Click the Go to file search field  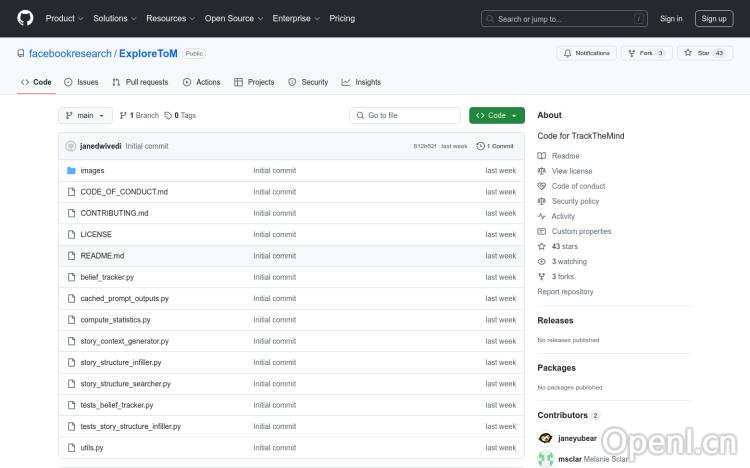coord(405,115)
